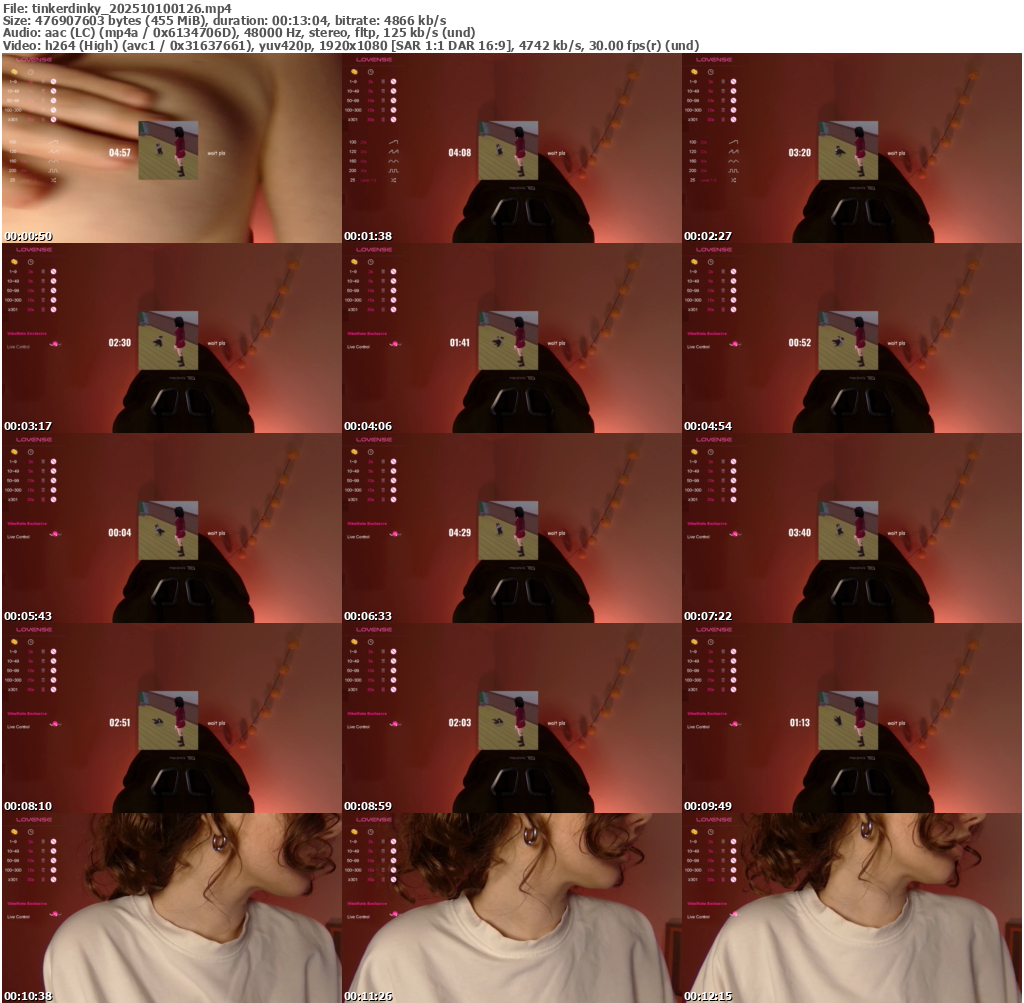
Task: Click the on-screen countdown reading 02:51
Action: (x=120, y=723)
